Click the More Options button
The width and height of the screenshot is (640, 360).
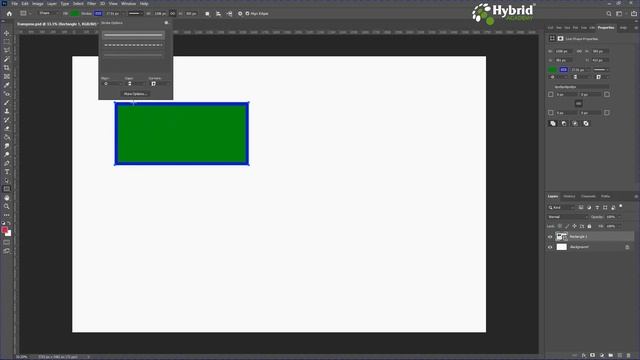coord(135,94)
